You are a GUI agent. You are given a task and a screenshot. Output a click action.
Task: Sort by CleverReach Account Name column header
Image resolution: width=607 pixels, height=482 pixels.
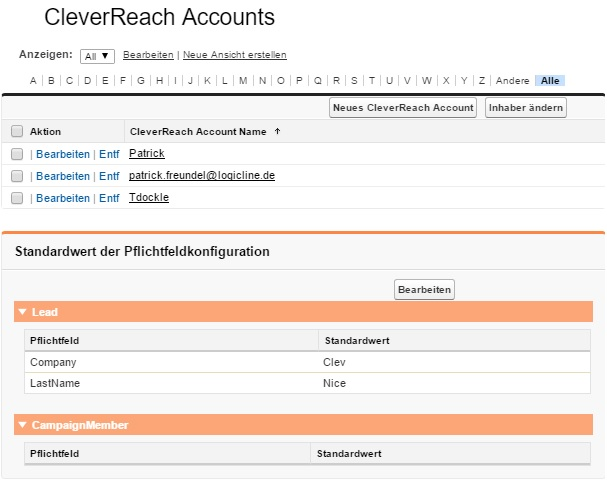[198, 132]
